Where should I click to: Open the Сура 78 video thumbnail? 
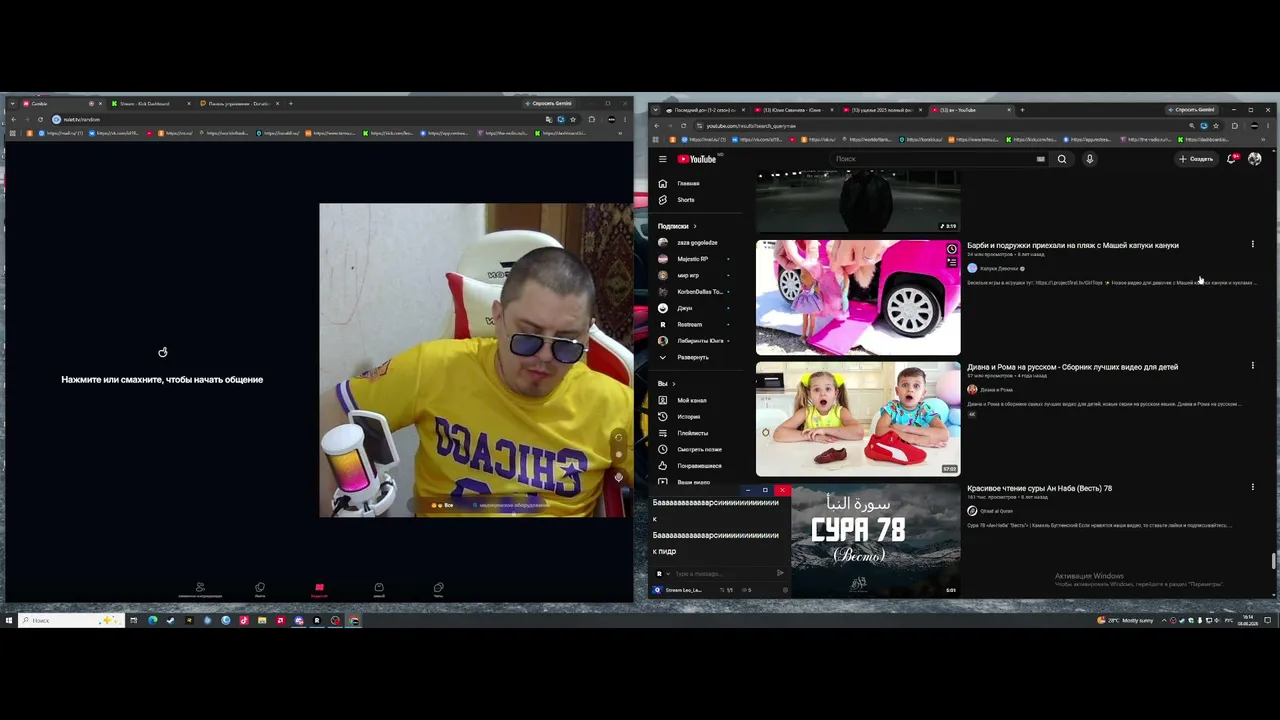(875, 540)
